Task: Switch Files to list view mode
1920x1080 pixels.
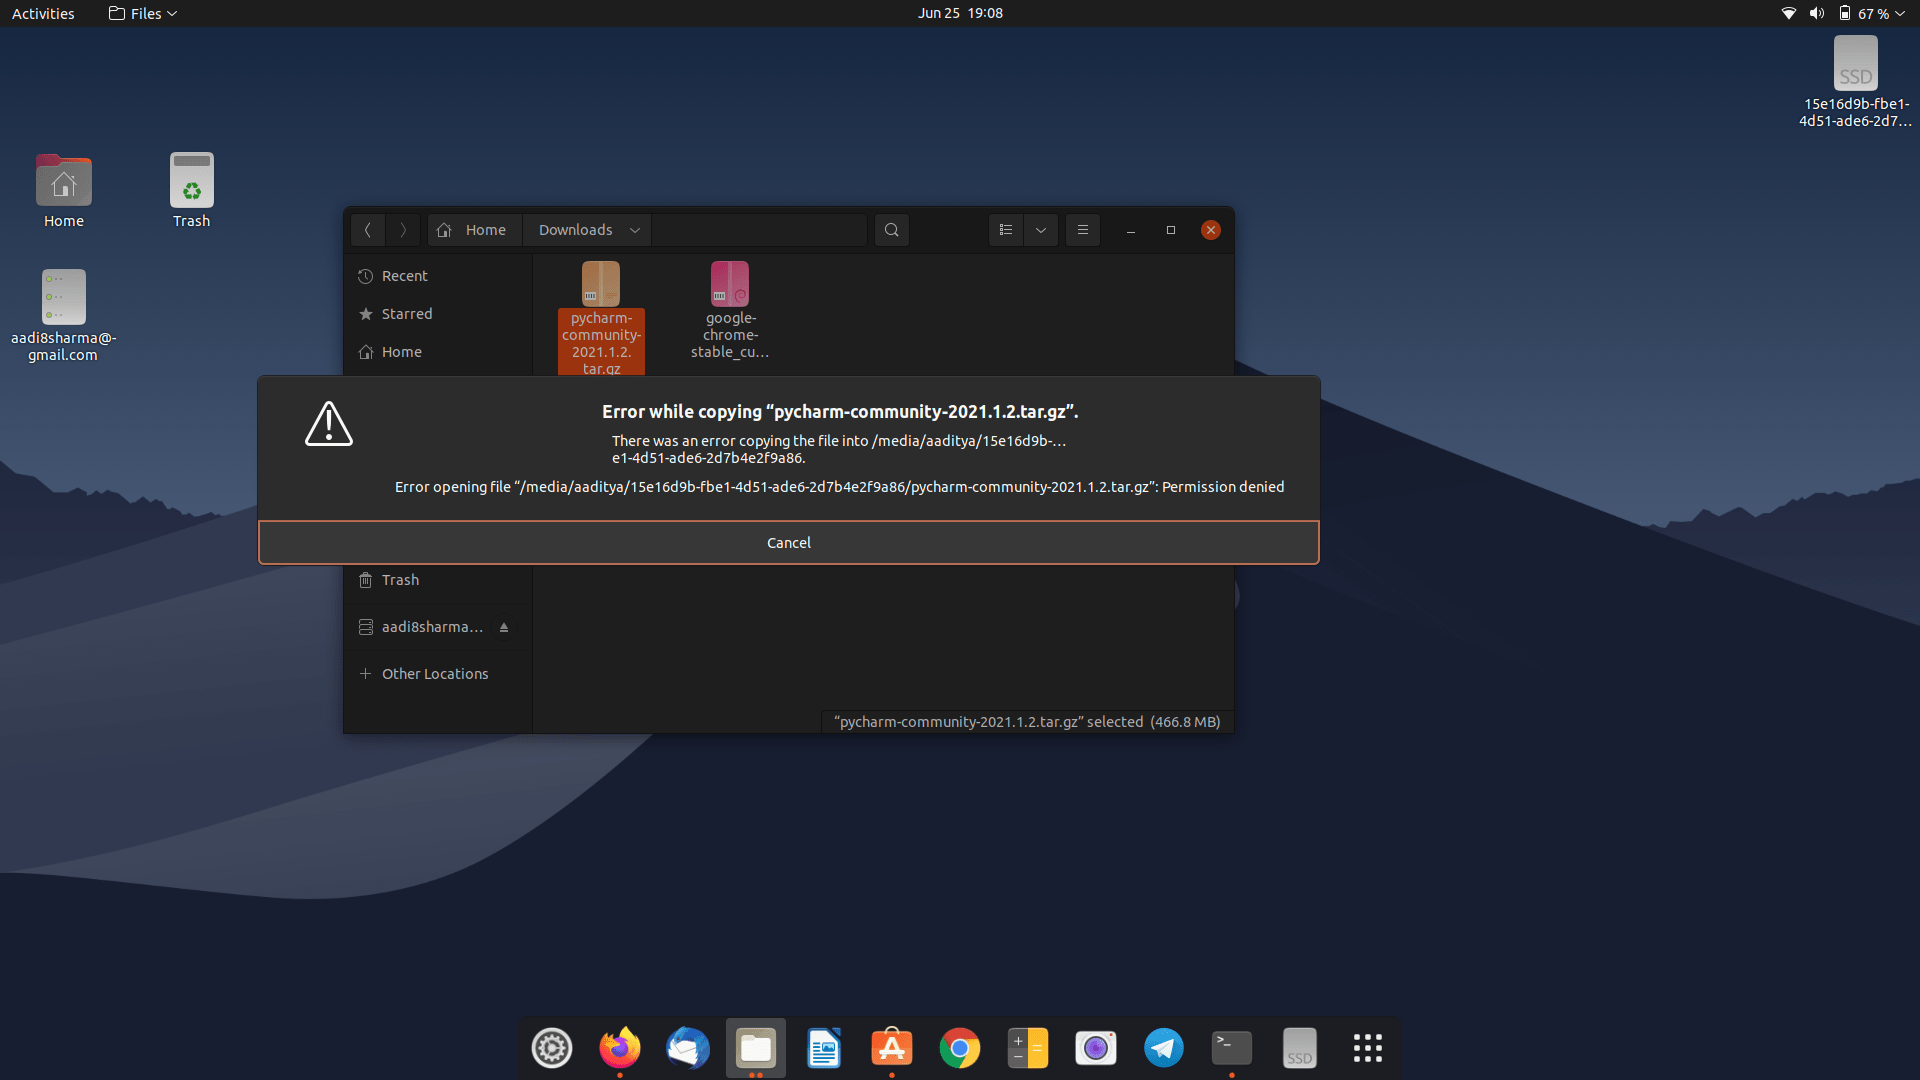Action: coord(1006,229)
